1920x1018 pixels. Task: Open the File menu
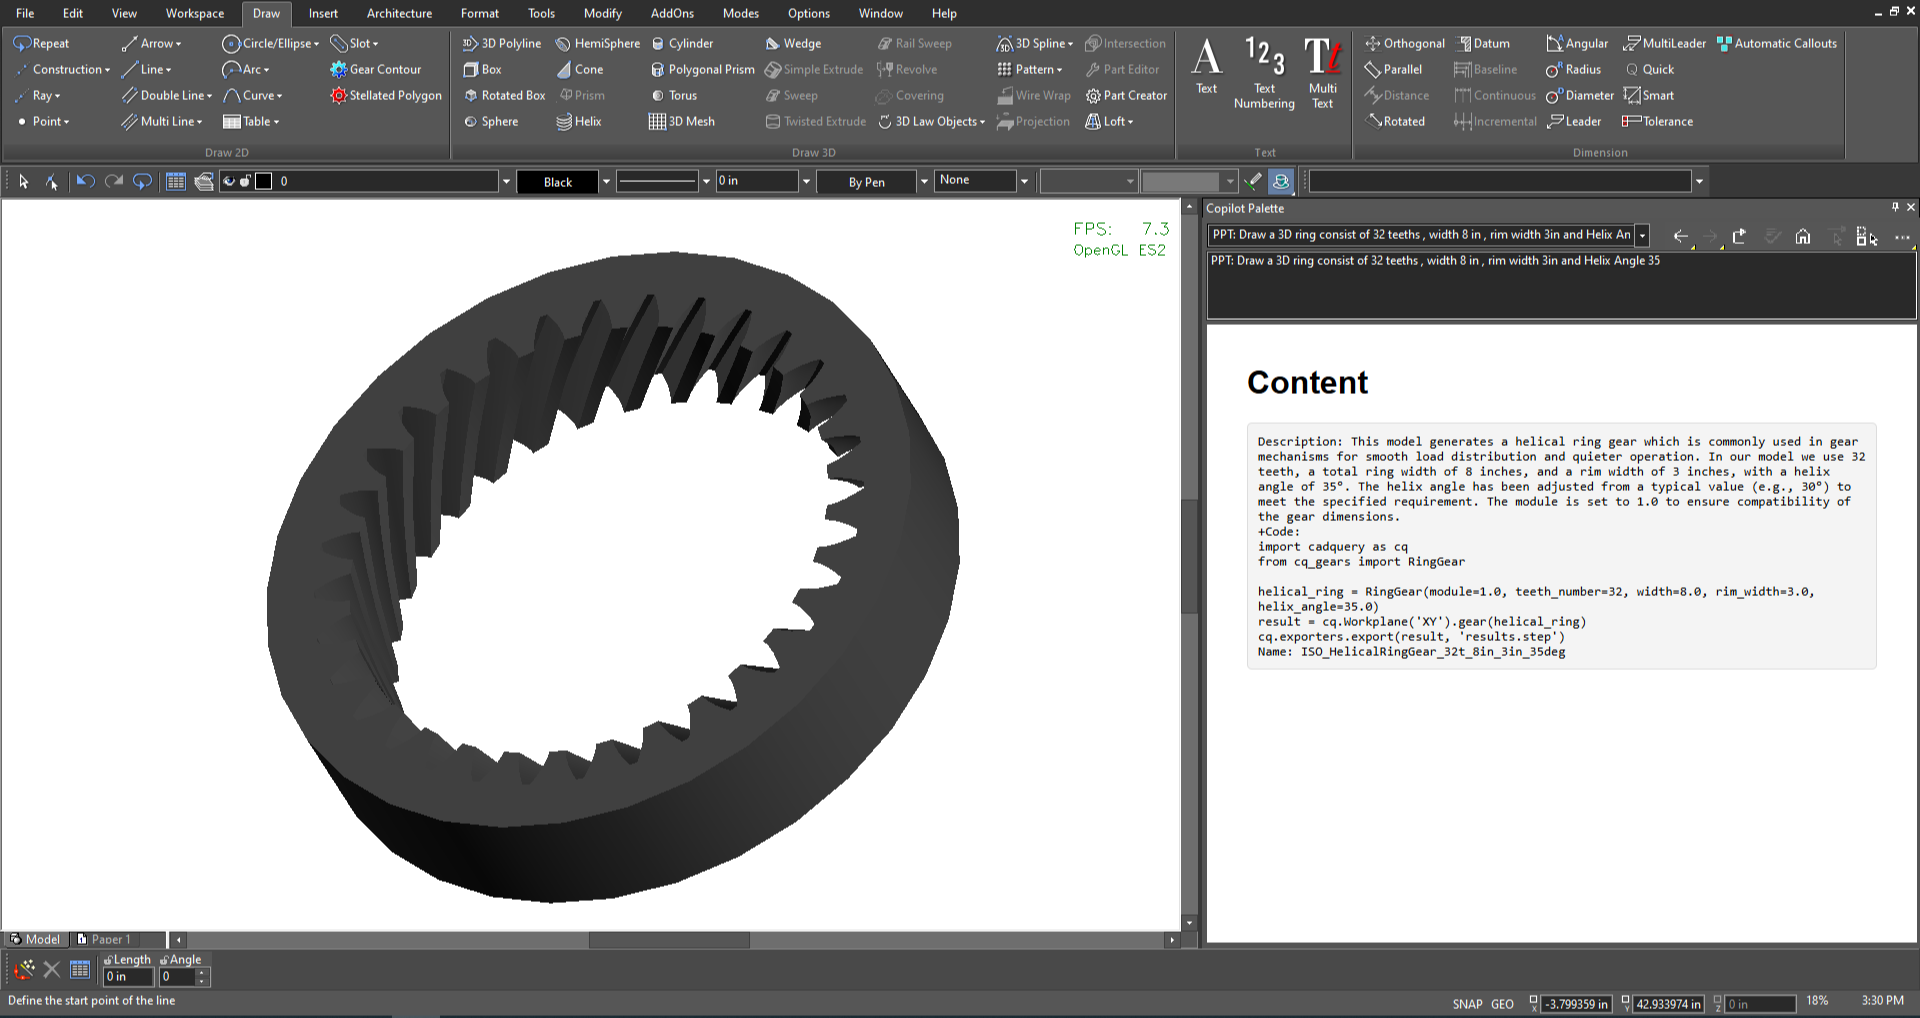point(25,13)
